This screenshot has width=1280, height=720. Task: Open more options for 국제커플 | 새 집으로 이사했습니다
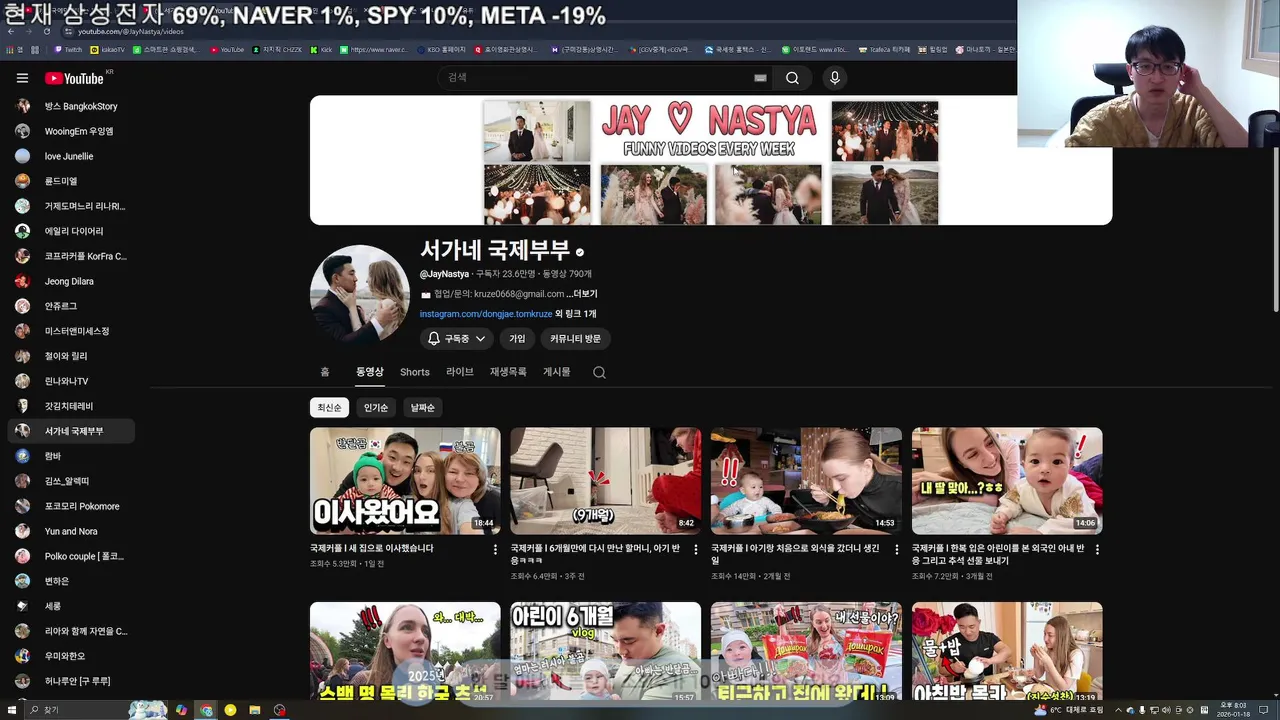[495, 549]
